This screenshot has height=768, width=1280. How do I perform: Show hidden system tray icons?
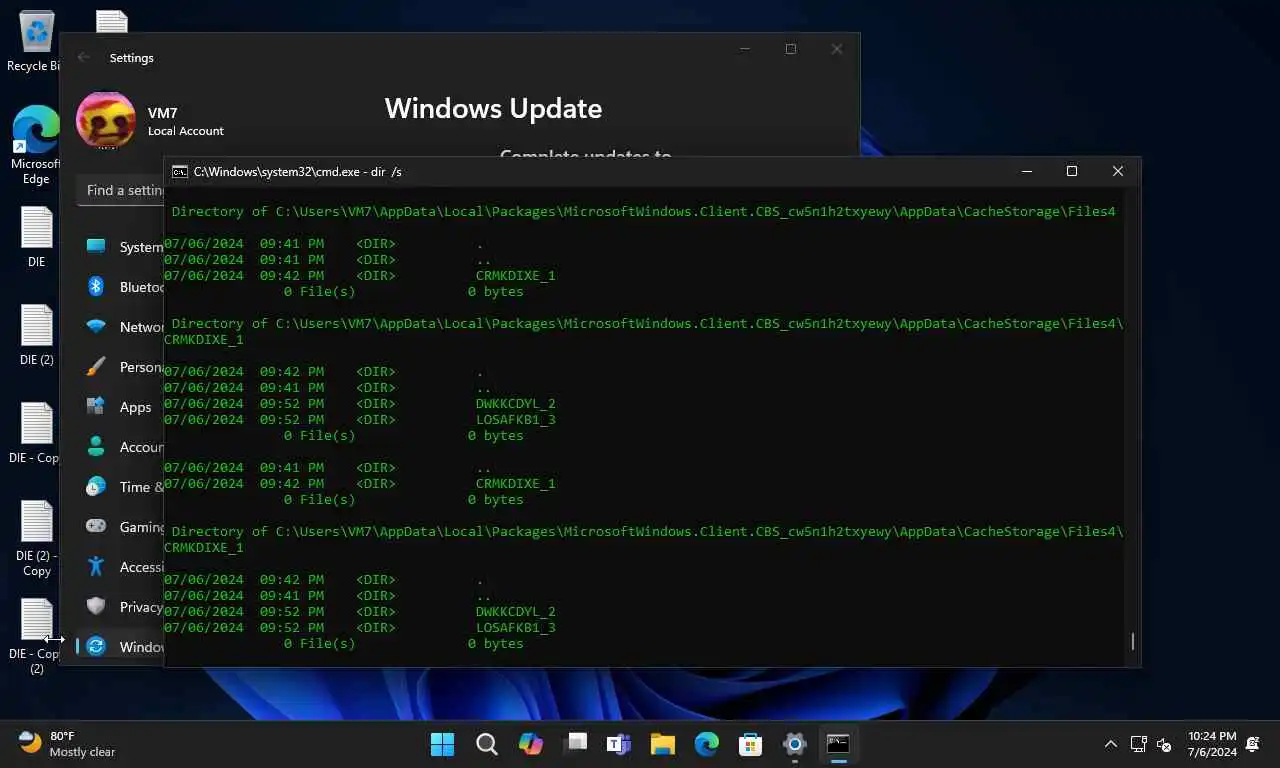[1111, 744]
